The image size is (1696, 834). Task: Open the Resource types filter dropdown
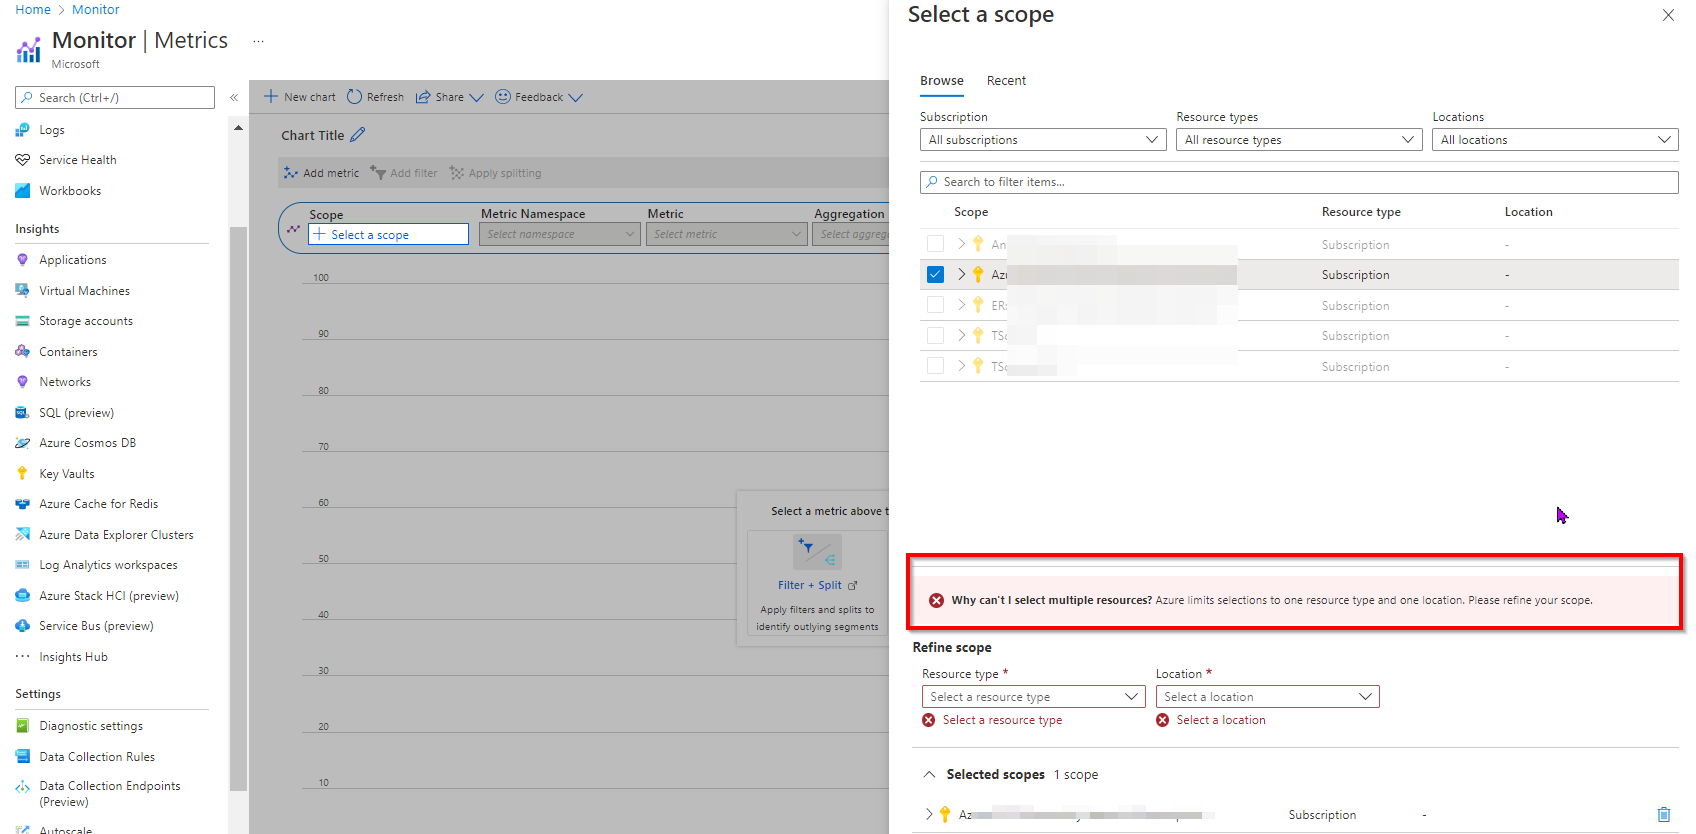click(x=1299, y=140)
